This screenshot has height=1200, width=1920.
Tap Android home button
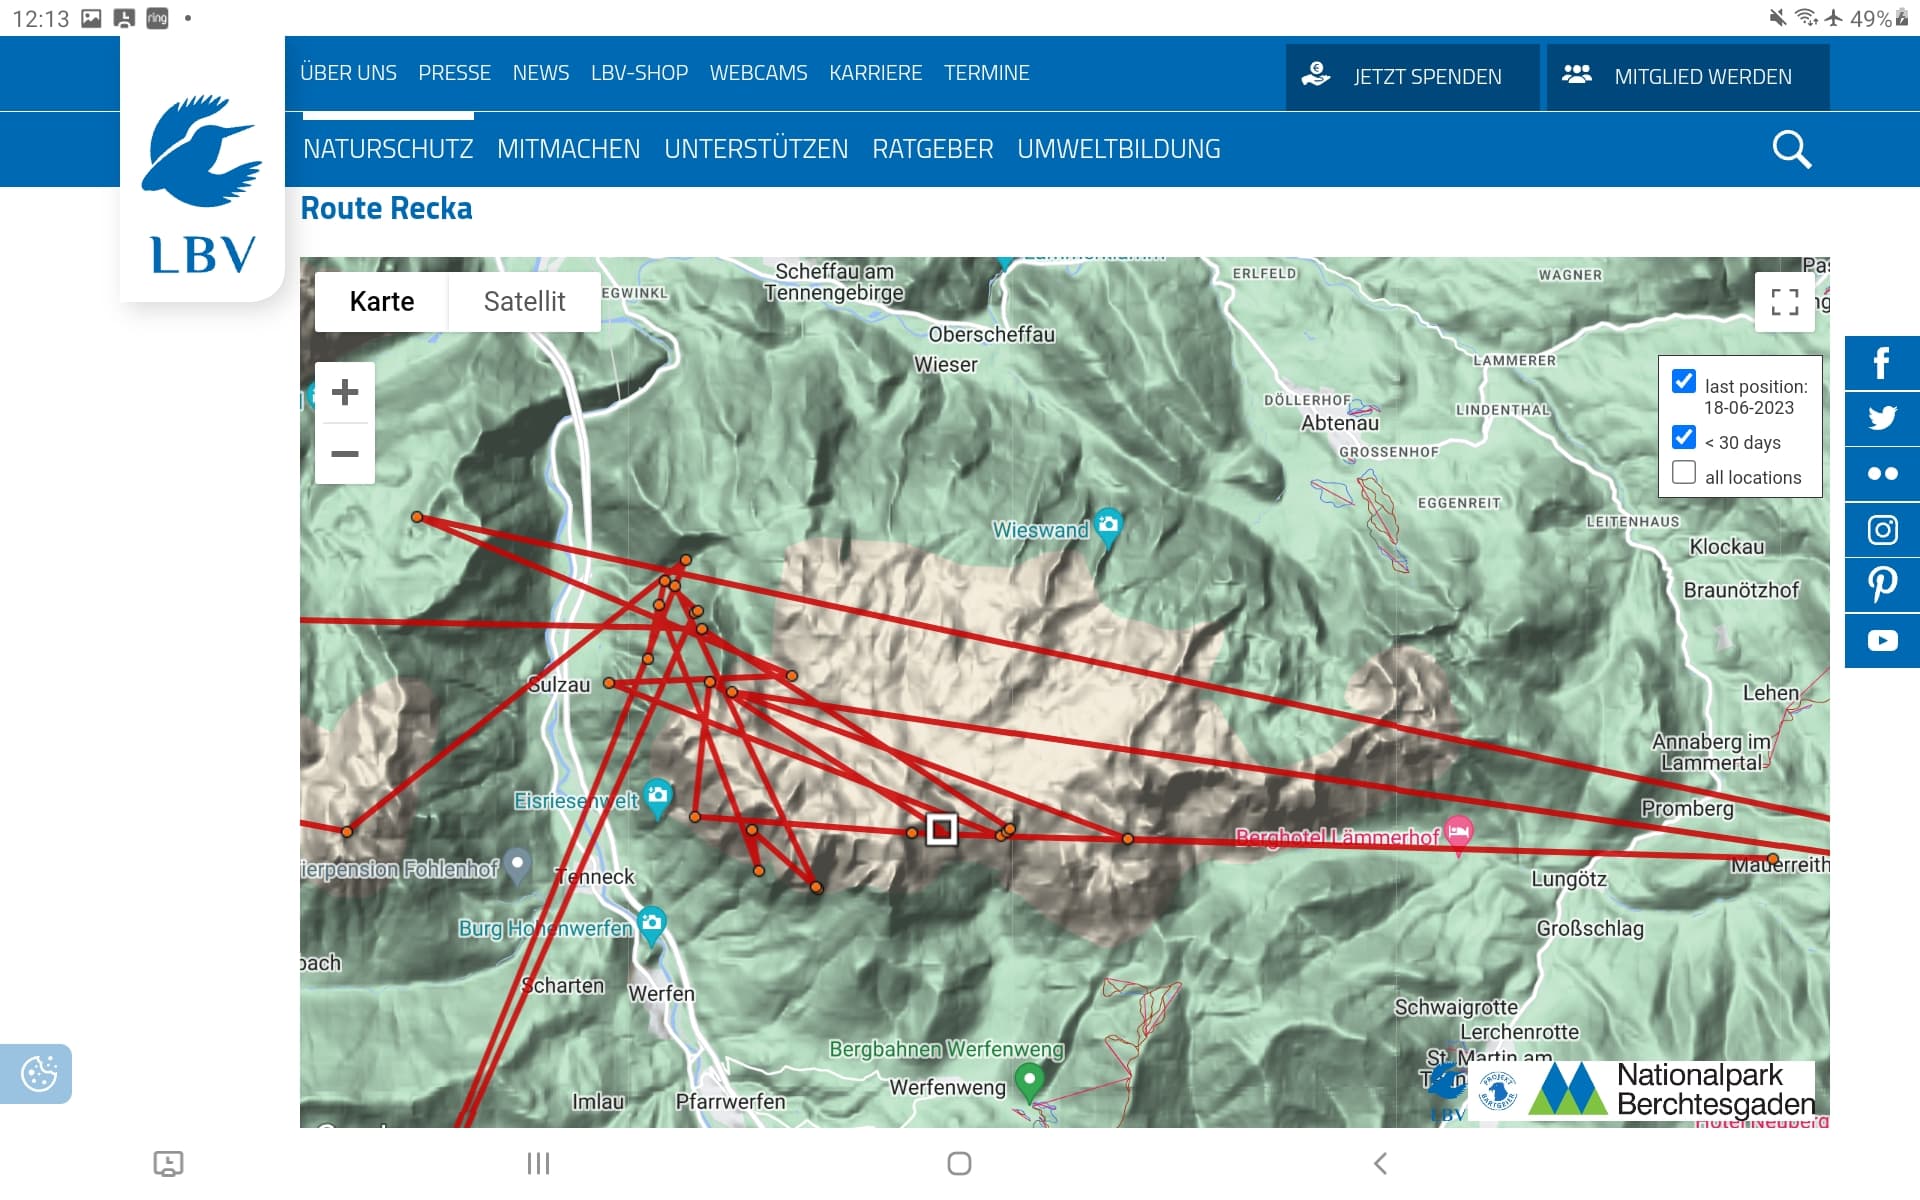[959, 1163]
